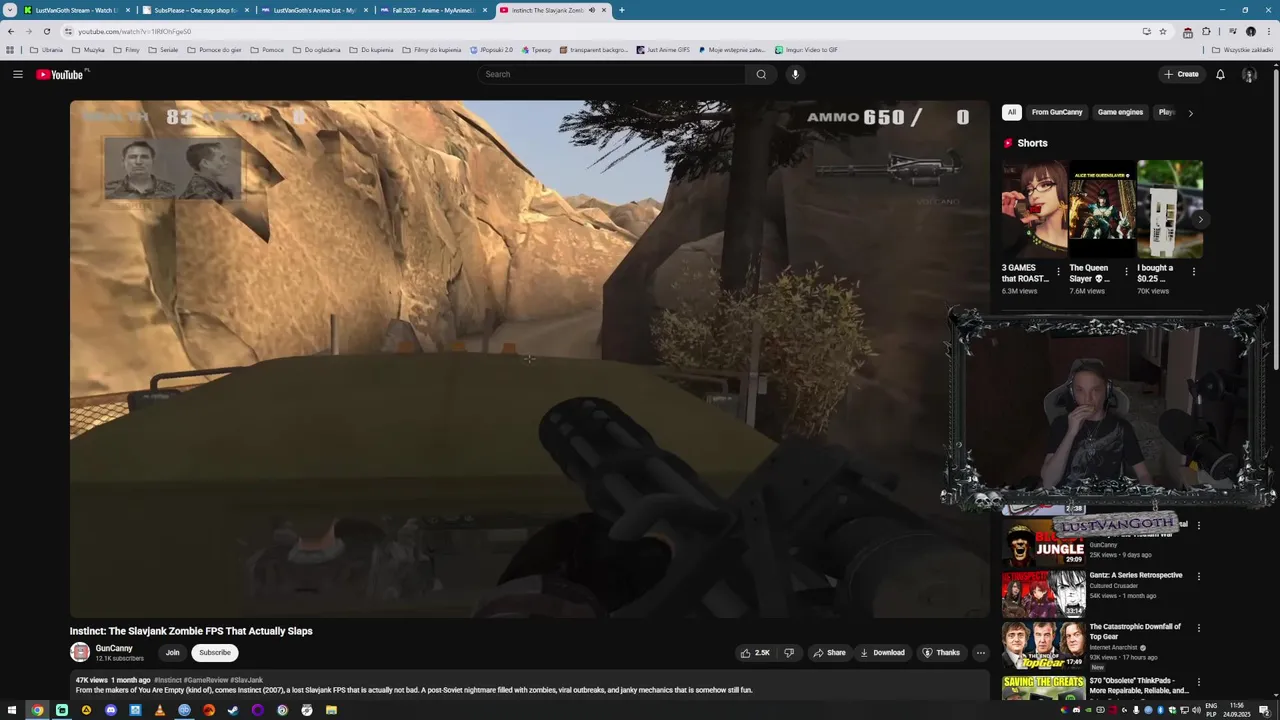Open the YouTube hamburger guide menu
Viewport: 1280px width, 720px height.
(17, 74)
